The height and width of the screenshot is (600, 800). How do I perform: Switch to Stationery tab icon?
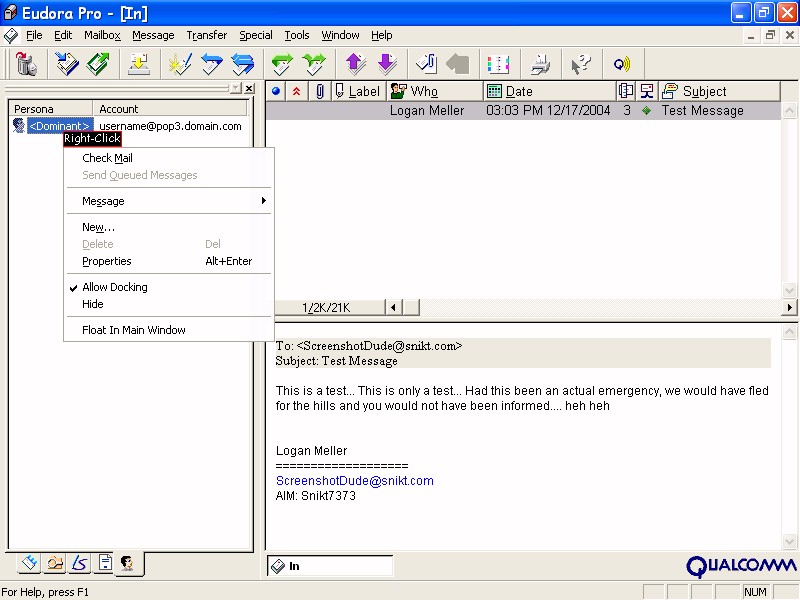pyautogui.click(x=105, y=563)
